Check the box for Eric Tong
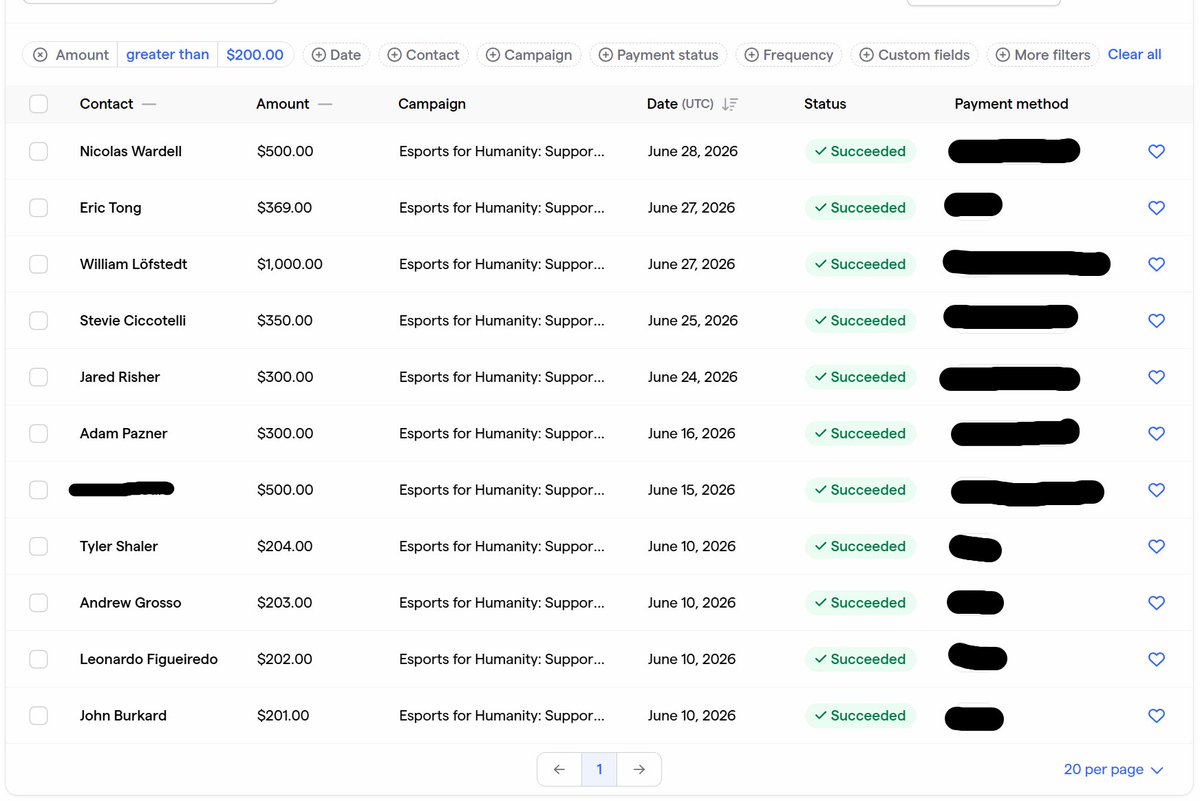 (x=38, y=208)
